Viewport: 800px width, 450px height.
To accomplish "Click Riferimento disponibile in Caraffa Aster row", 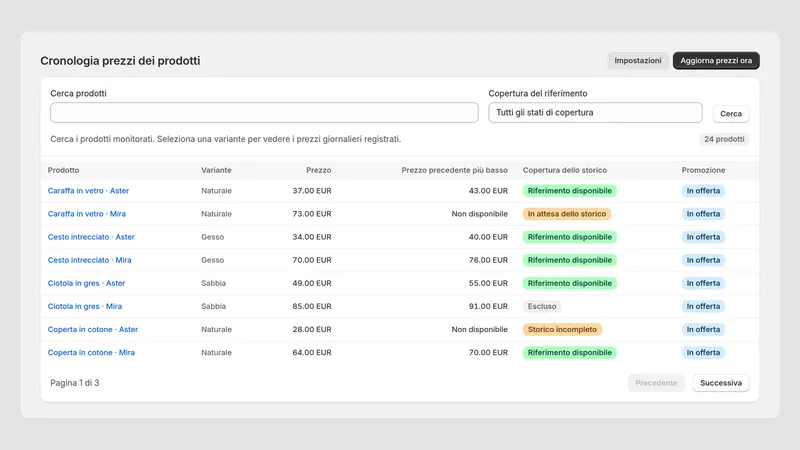I will click(x=569, y=191).
